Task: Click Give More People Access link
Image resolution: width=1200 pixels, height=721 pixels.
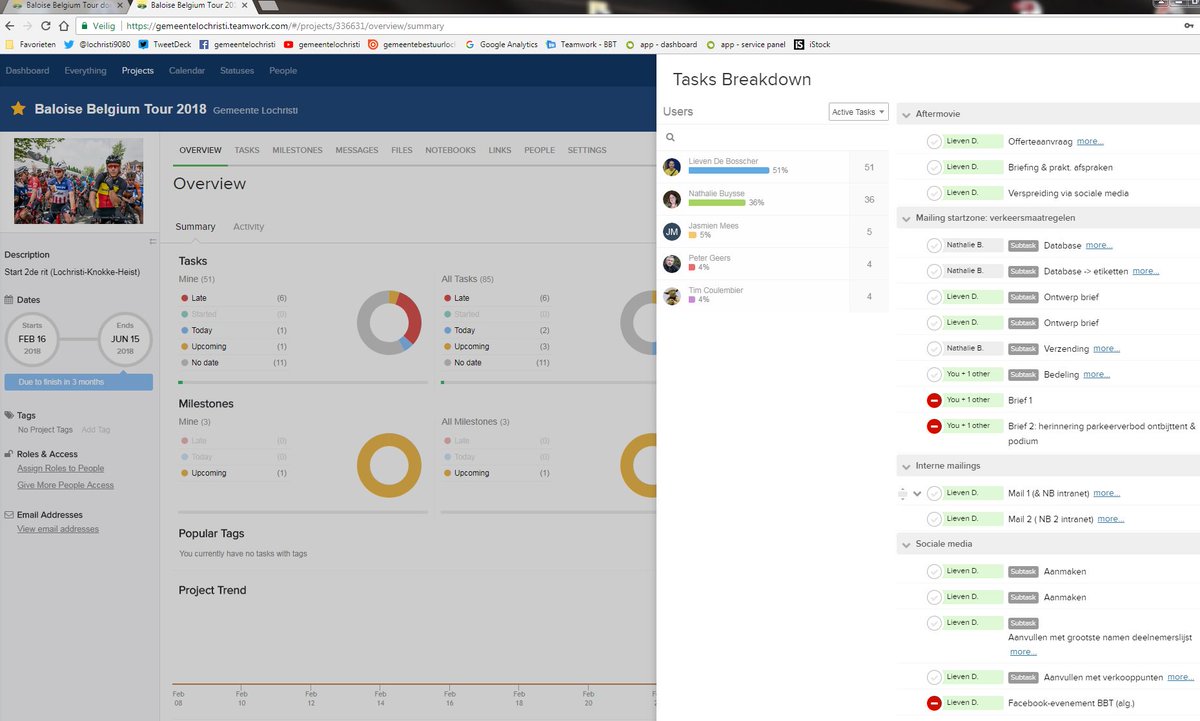Action: [65, 485]
